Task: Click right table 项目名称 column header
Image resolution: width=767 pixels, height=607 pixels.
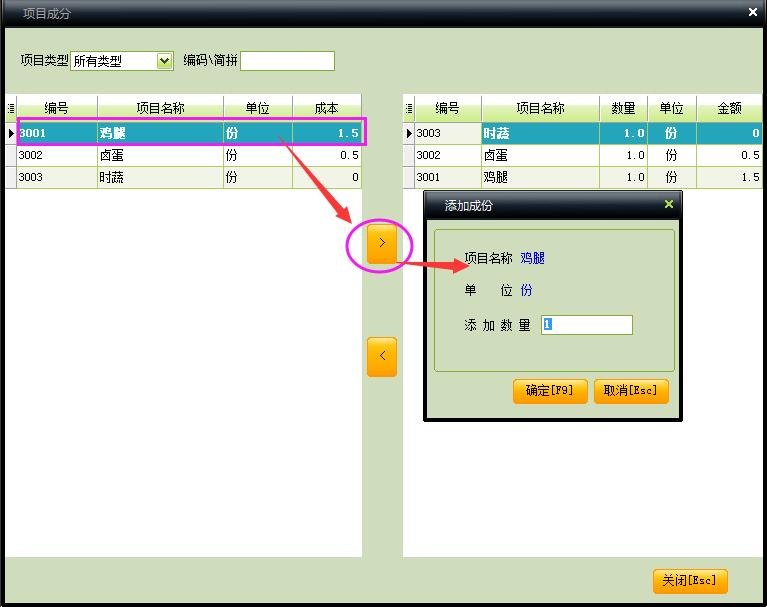Action: pos(541,108)
